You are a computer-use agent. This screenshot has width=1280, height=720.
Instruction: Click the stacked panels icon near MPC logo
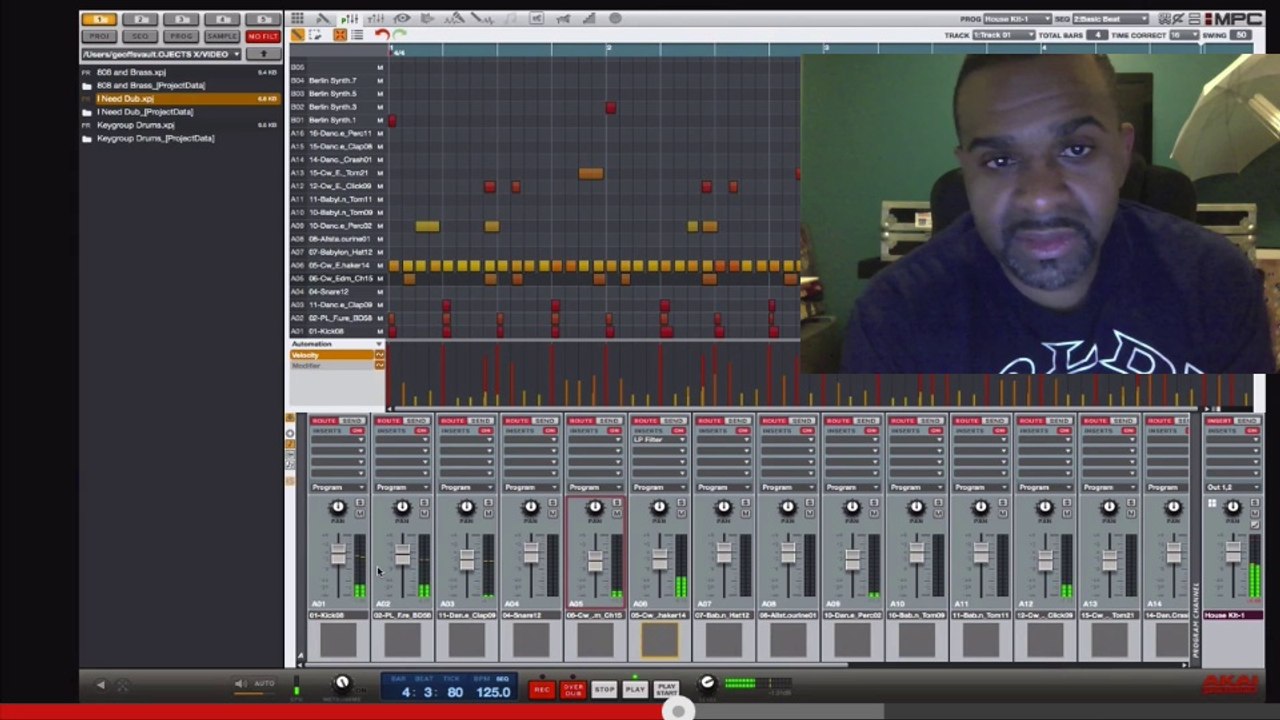[x=1194, y=19]
